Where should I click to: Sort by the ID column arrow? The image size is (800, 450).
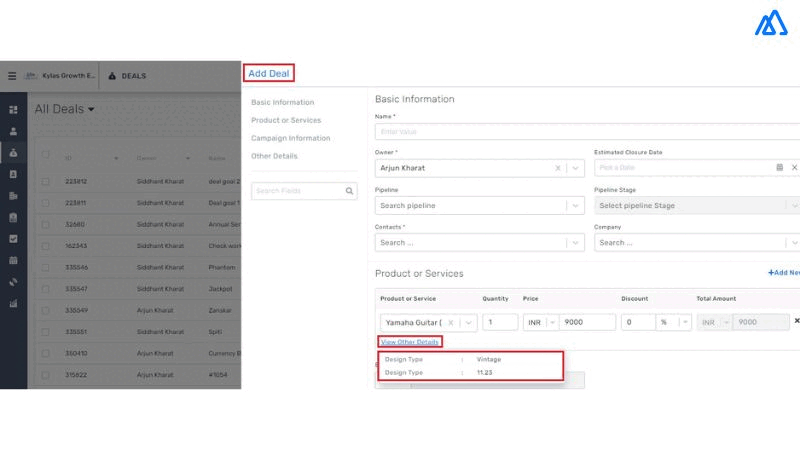[x=116, y=159]
